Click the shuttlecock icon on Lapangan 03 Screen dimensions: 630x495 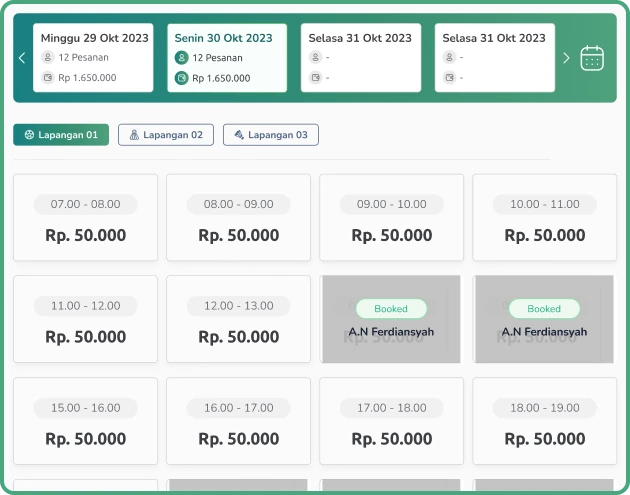tap(239, 134)
